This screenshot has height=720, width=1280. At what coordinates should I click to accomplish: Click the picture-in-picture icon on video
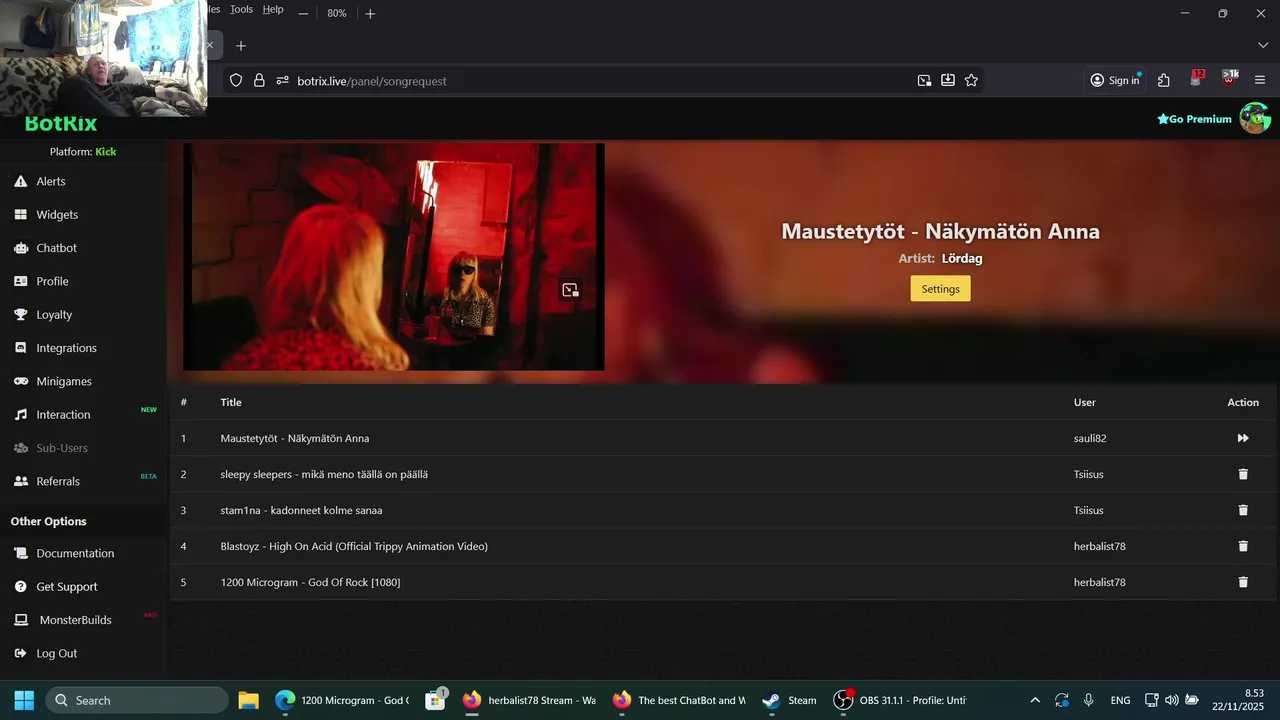point(570,290)
